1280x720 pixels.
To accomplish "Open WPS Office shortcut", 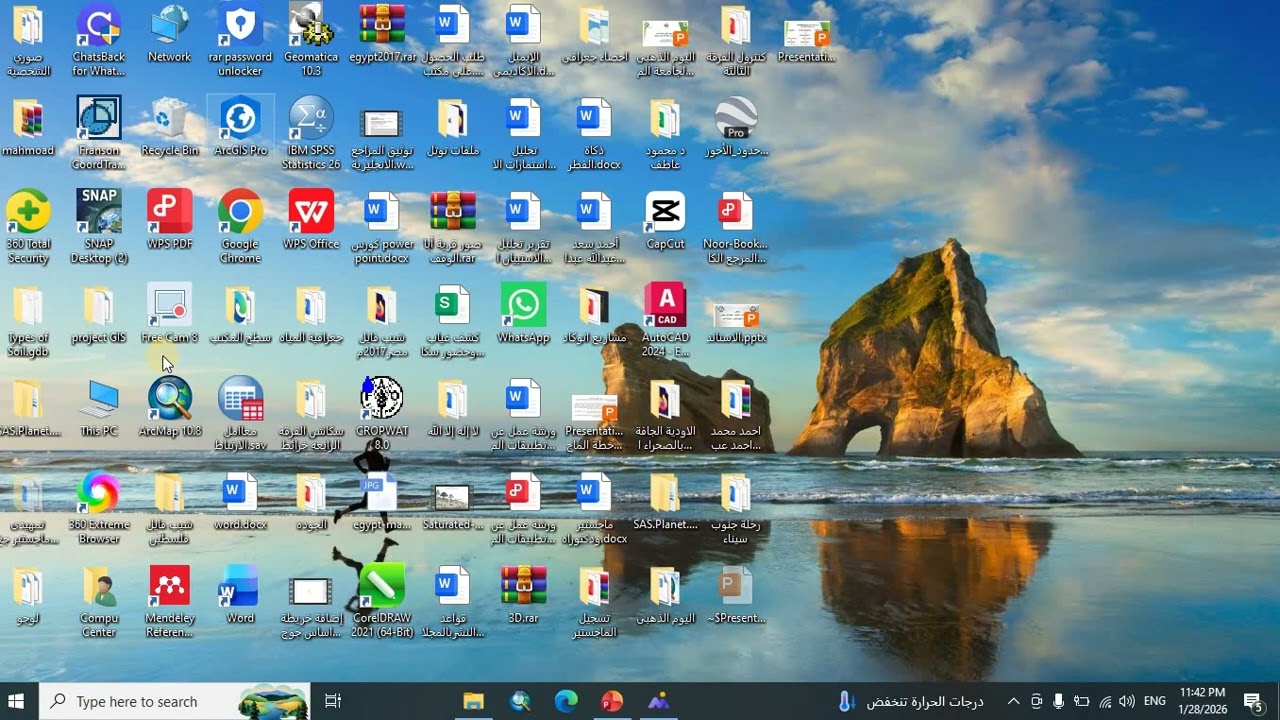I will (x=311, y=220).
